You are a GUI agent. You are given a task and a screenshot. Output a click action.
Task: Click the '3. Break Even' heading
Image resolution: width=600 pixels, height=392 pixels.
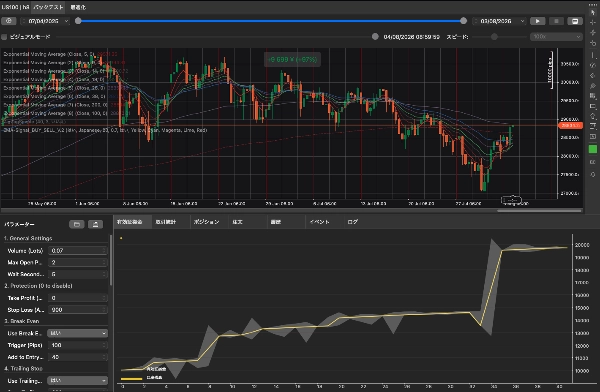21,321
